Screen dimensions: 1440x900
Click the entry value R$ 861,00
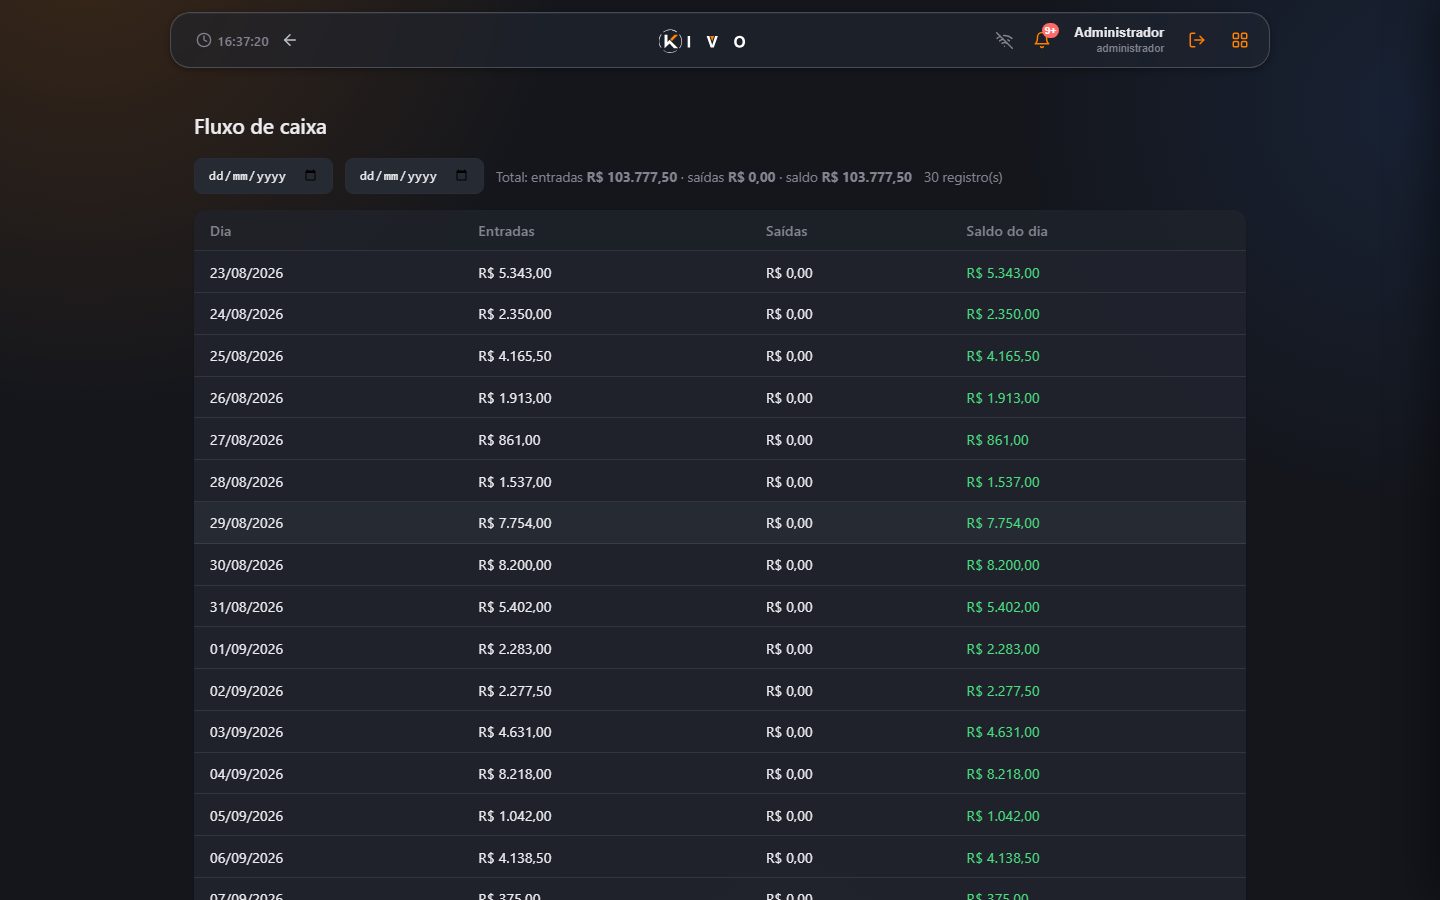(509, 440)
